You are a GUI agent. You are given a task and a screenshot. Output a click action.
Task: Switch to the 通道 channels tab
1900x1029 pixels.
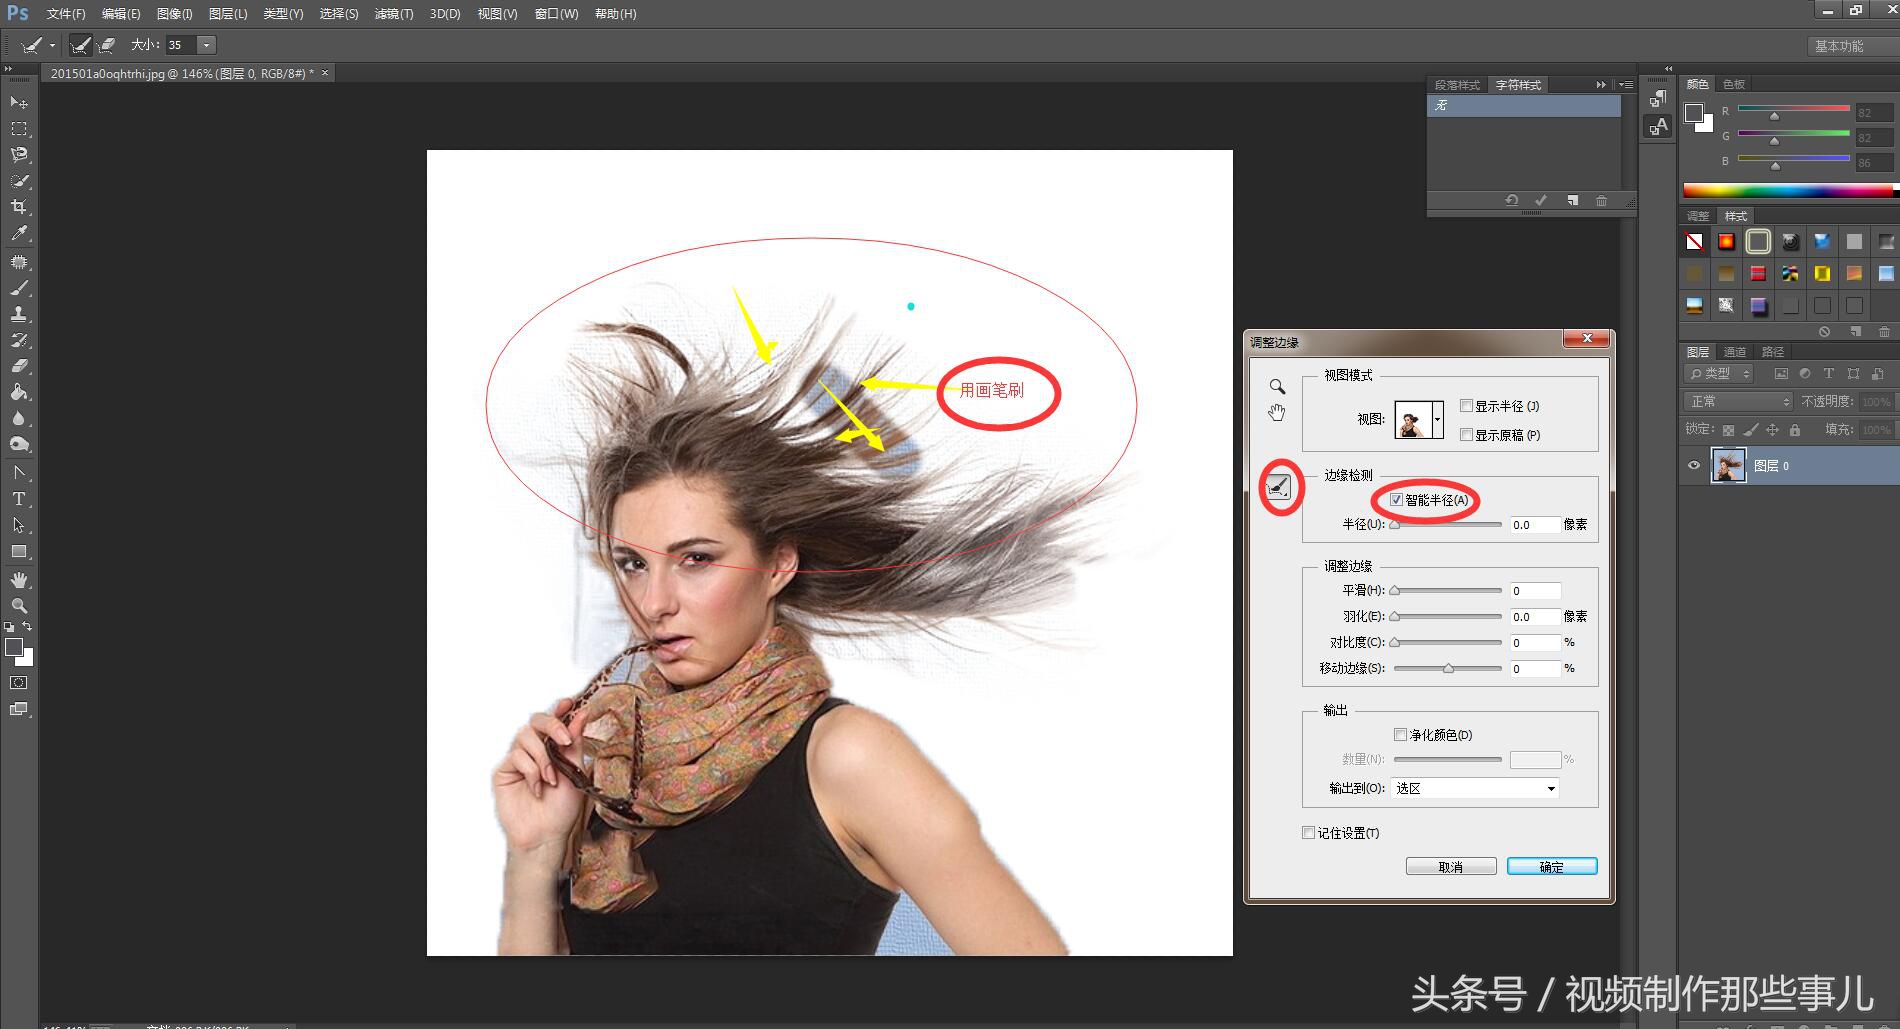click(x=1735, y=352)
